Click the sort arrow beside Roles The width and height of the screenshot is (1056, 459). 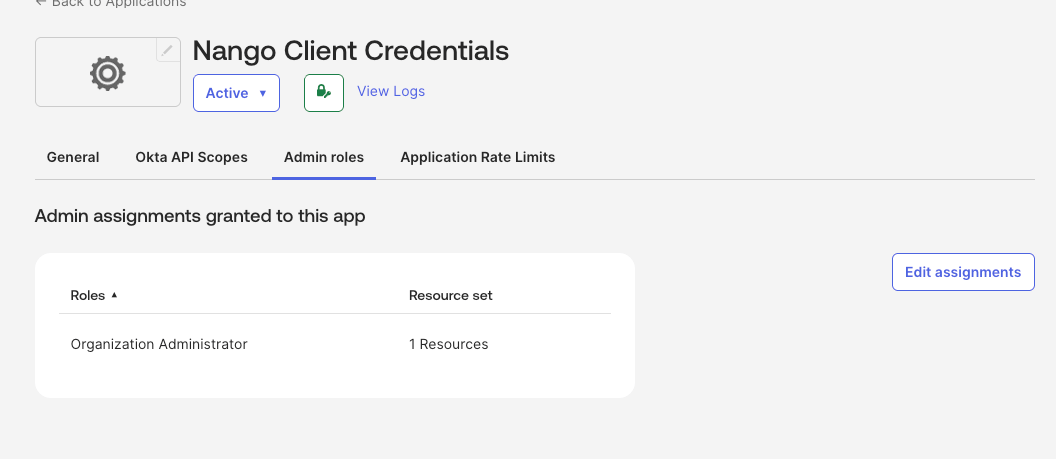coord(114,295)
